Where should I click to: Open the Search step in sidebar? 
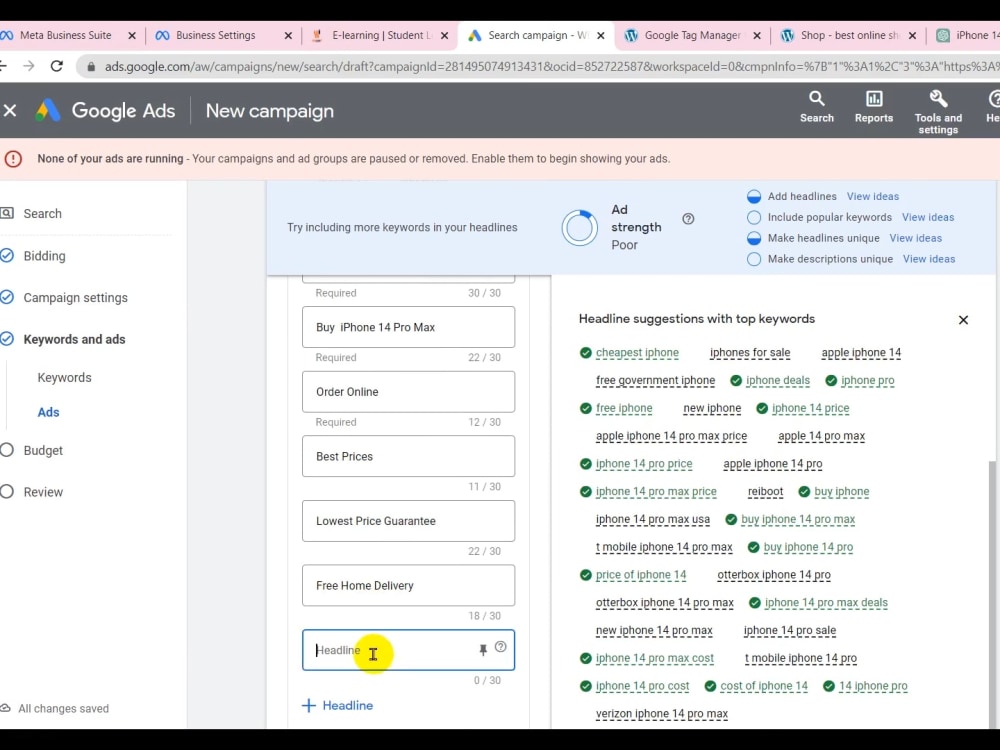pos(43,214)
